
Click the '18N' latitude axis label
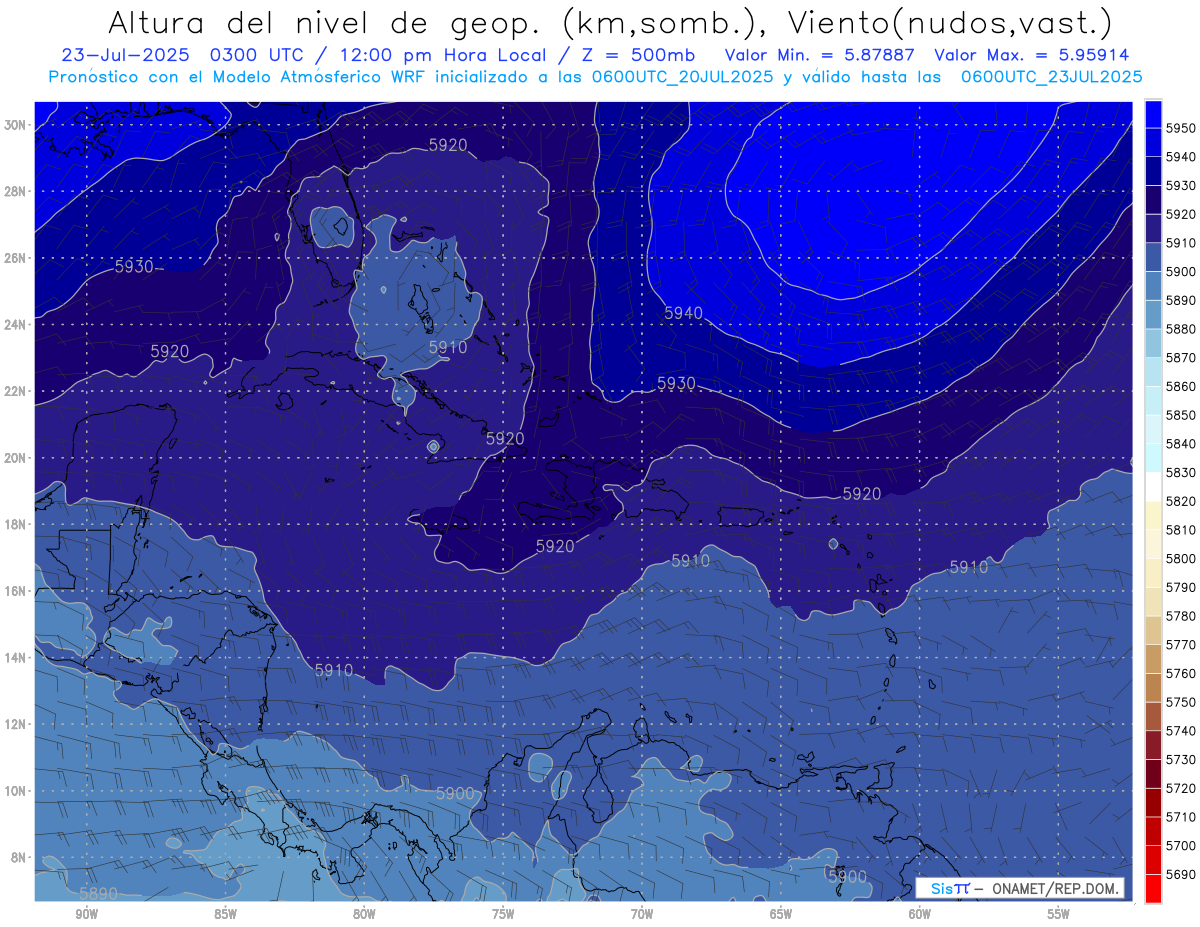coord(17,525)
